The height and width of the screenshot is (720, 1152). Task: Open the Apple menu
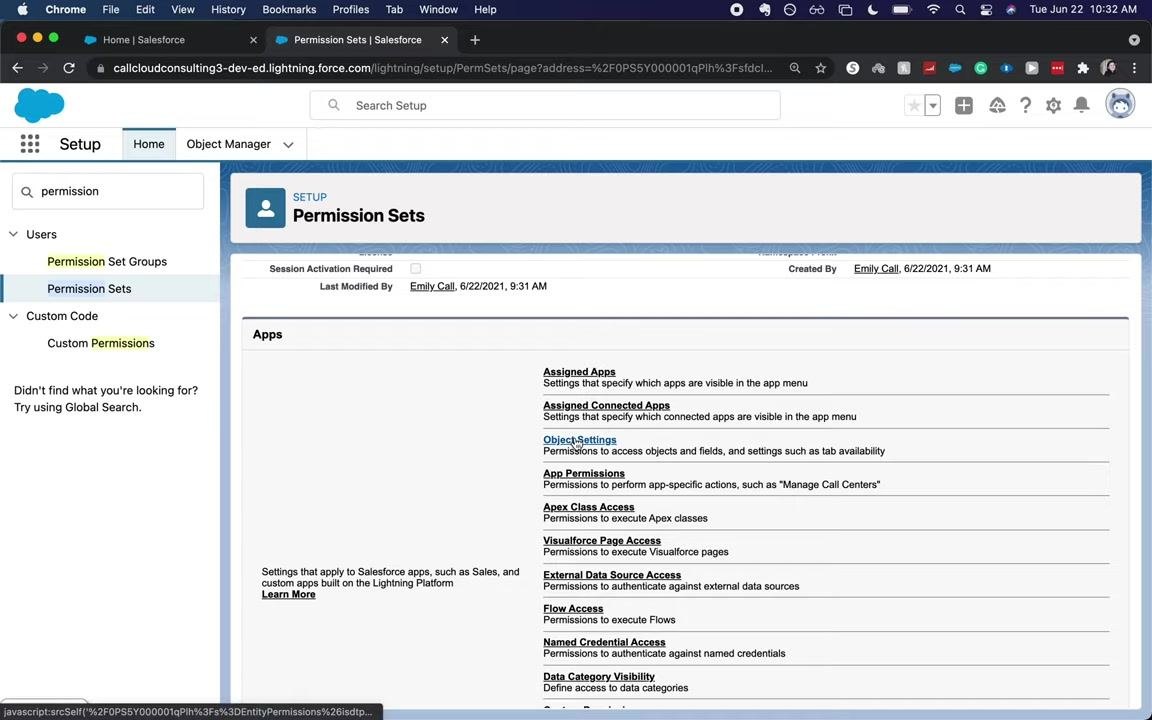tap(22, 10)
